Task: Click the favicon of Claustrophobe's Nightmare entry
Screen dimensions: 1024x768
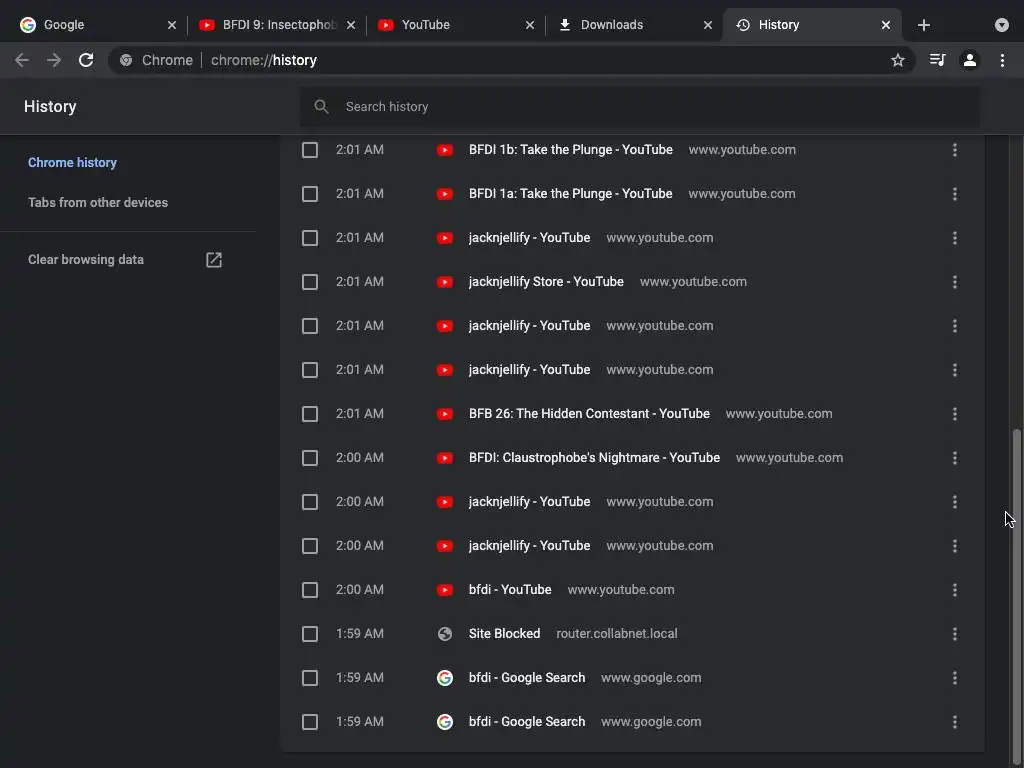Action: tap(445, 458)
